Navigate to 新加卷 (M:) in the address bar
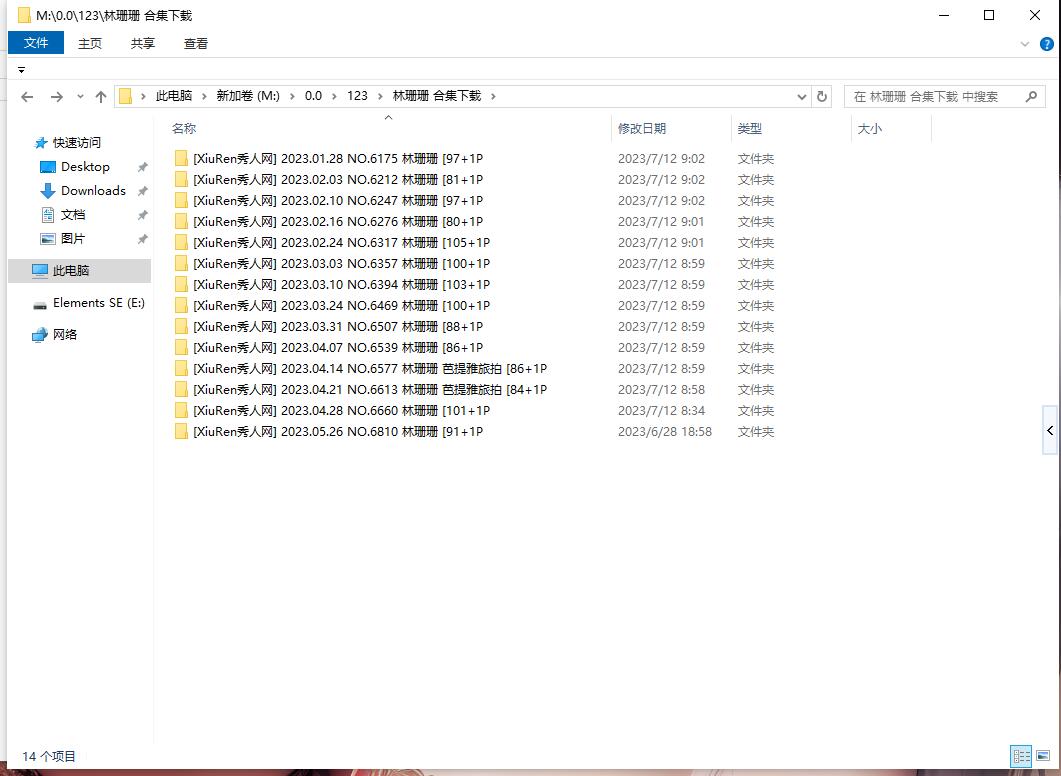Image resolution: width=1061 pixels, height=776 pixels. coord(248,96)
